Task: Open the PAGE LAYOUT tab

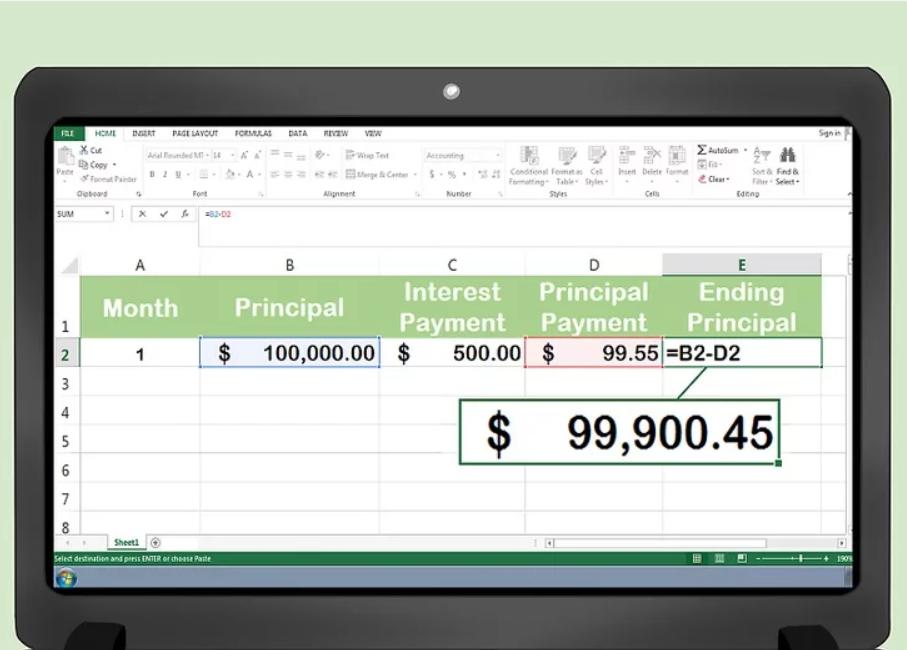Action: 195,133
